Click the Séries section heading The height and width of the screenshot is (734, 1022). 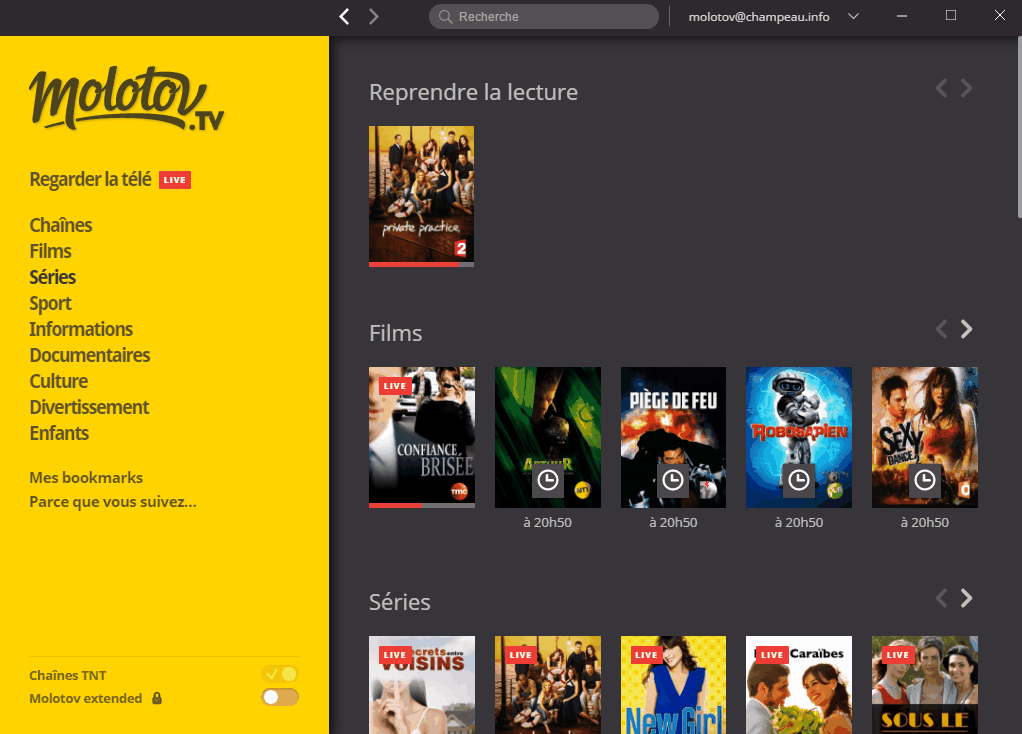[400, 602]
